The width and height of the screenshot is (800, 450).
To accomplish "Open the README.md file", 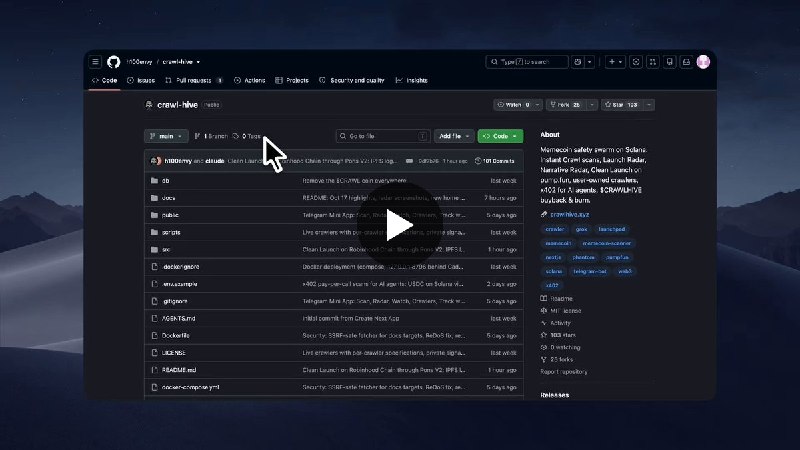I will [x=179, y=370].
